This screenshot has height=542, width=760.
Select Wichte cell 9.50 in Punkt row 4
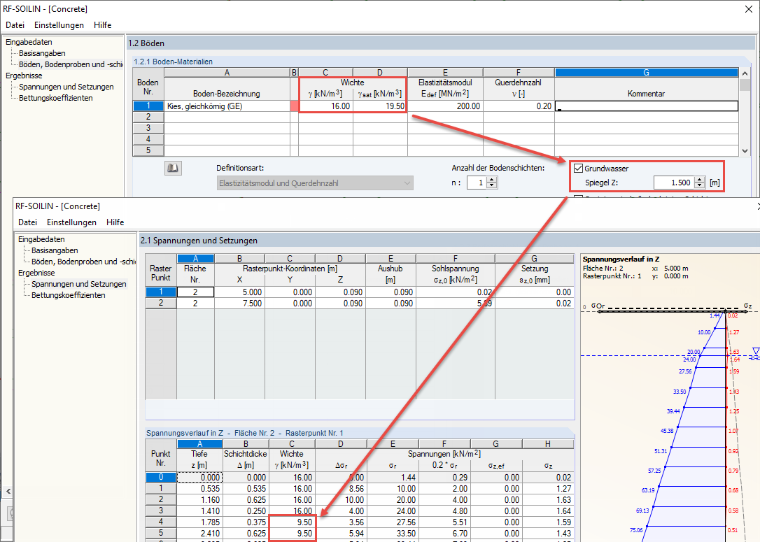(x=292, y=522)
